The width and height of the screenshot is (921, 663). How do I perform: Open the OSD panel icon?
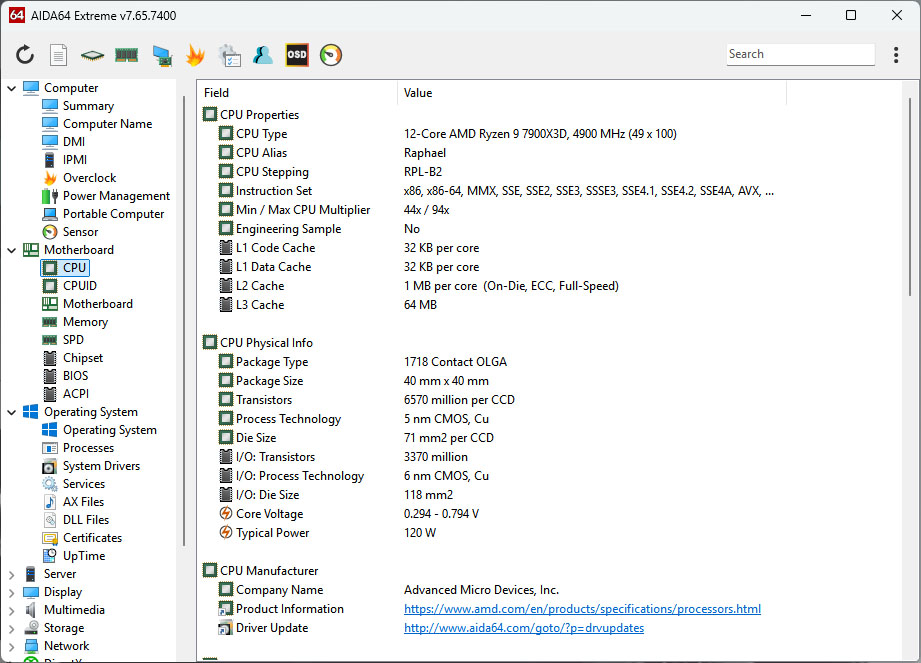pyautogui.click(x=297, y=55)
